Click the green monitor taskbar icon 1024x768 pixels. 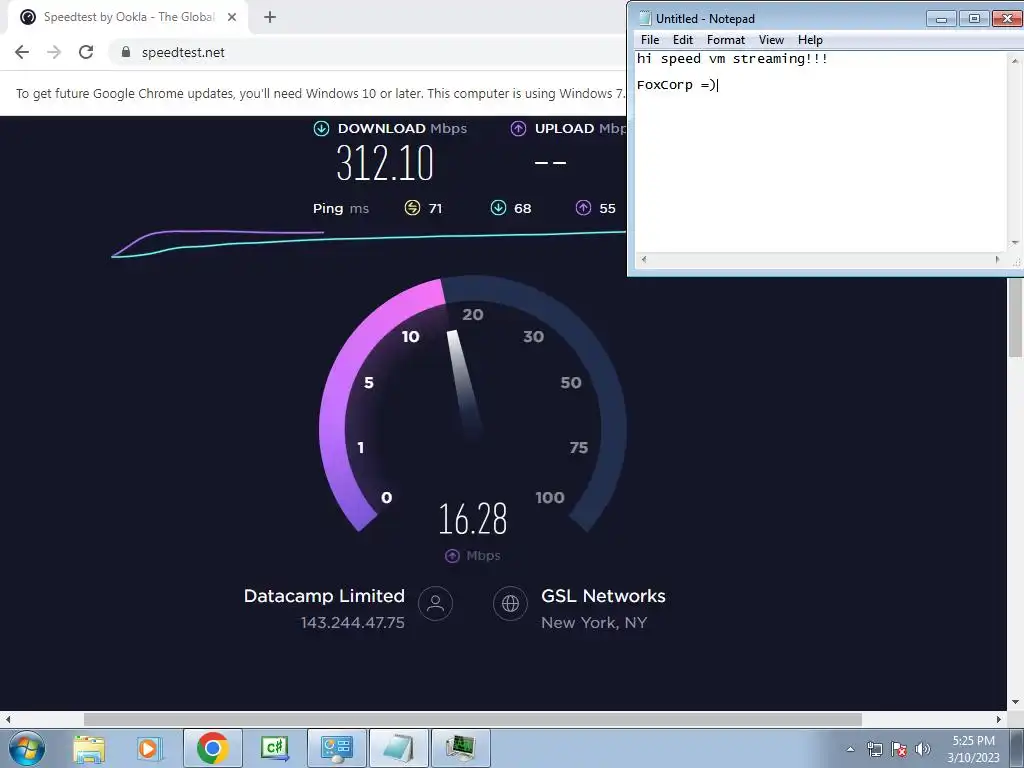pyautogui.click(x=461, y=748)
